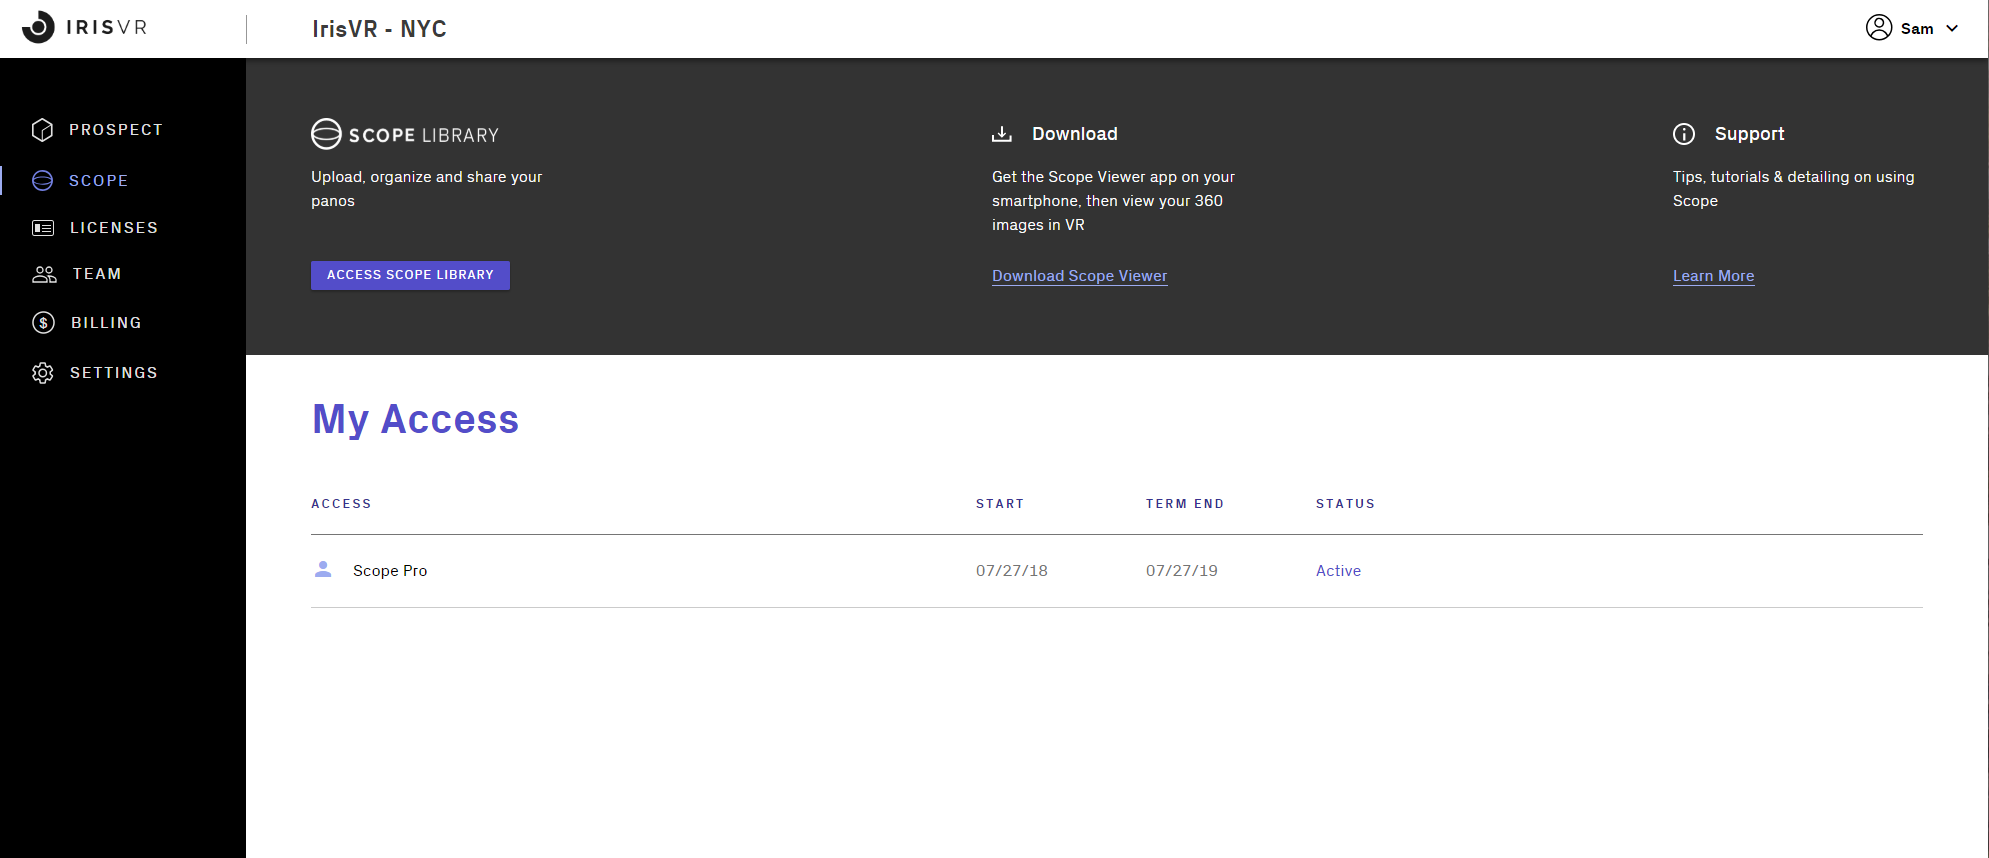Viewport: 1989px width, 858px height.
Task: Click the ACCESS column header
Action: point(341,504)
